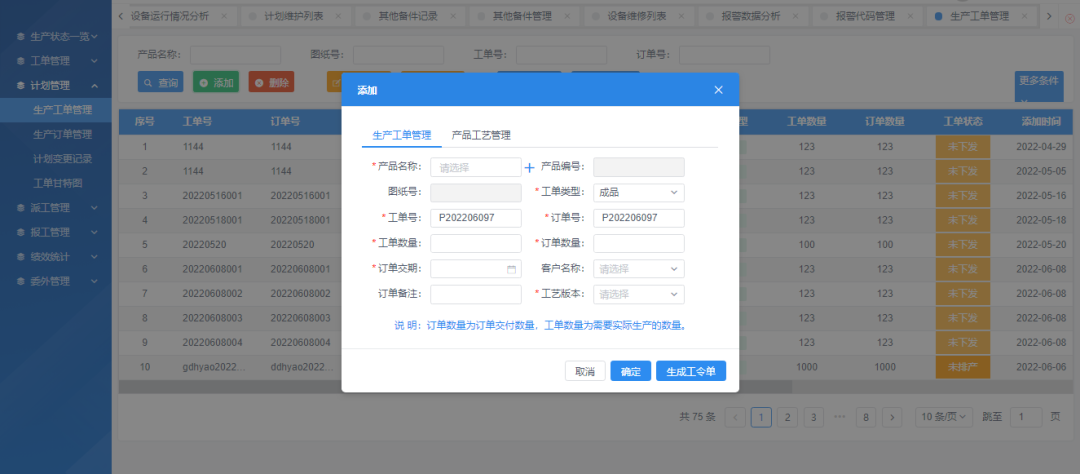Open the 工艺版本 dropdown
This screenshot has height=474, width=1080.
[x=638, y=294]
